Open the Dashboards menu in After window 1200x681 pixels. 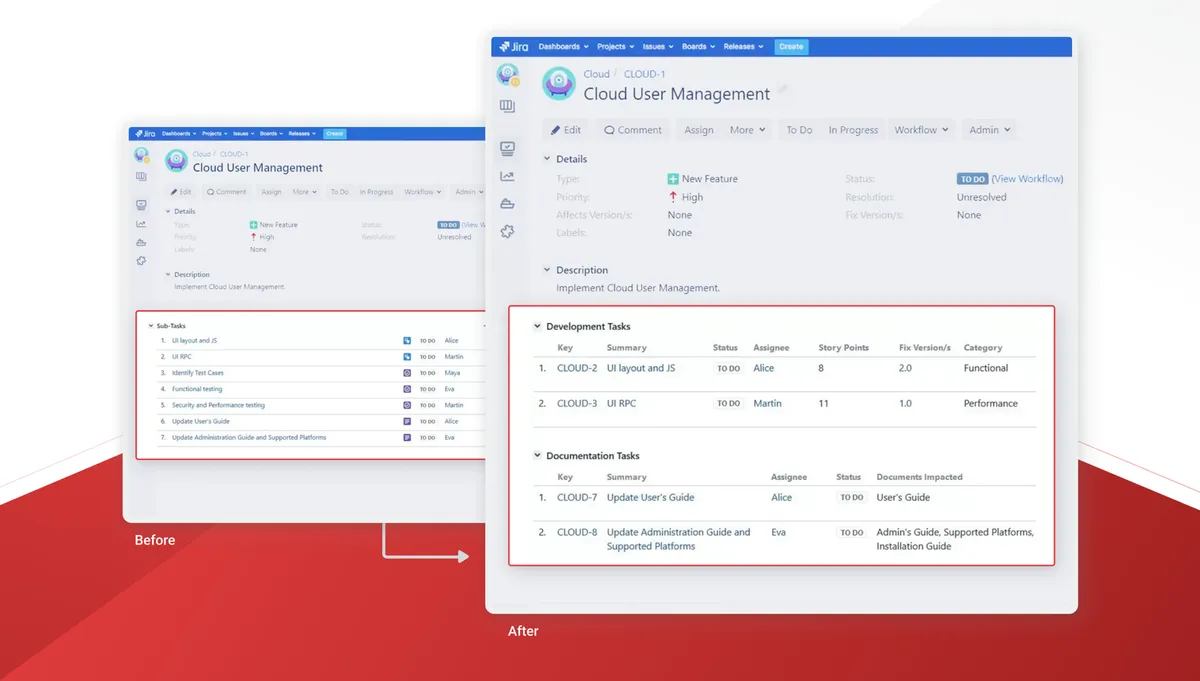click(563, 46)
